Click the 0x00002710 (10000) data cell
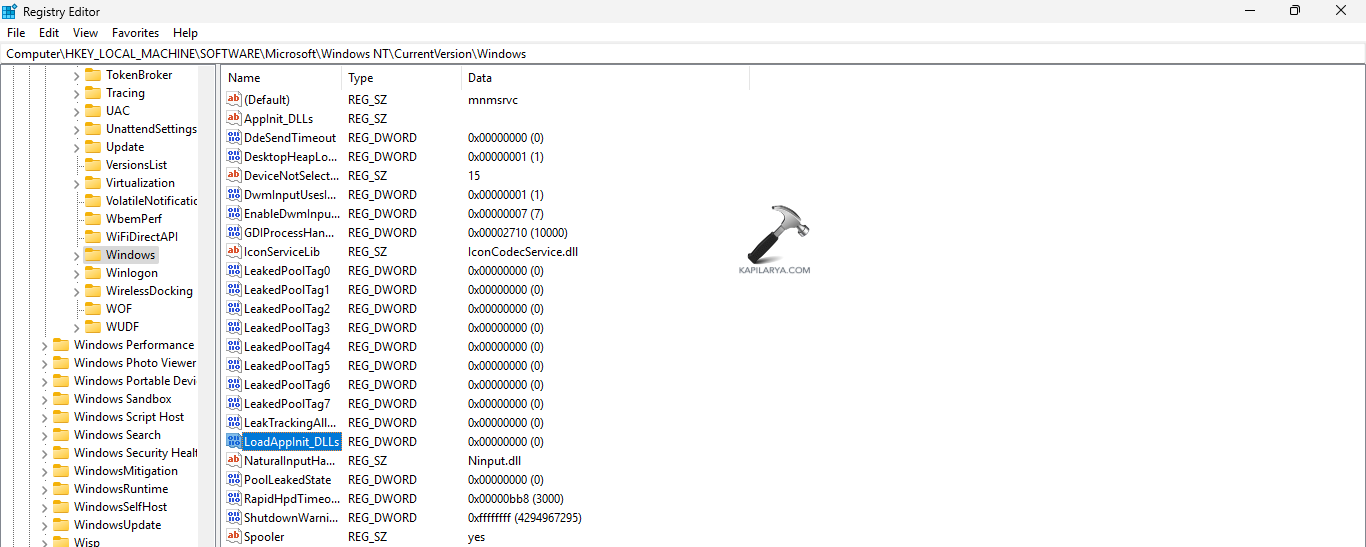The height and width of the screenshot is (547, 1366). pos(518,232)
